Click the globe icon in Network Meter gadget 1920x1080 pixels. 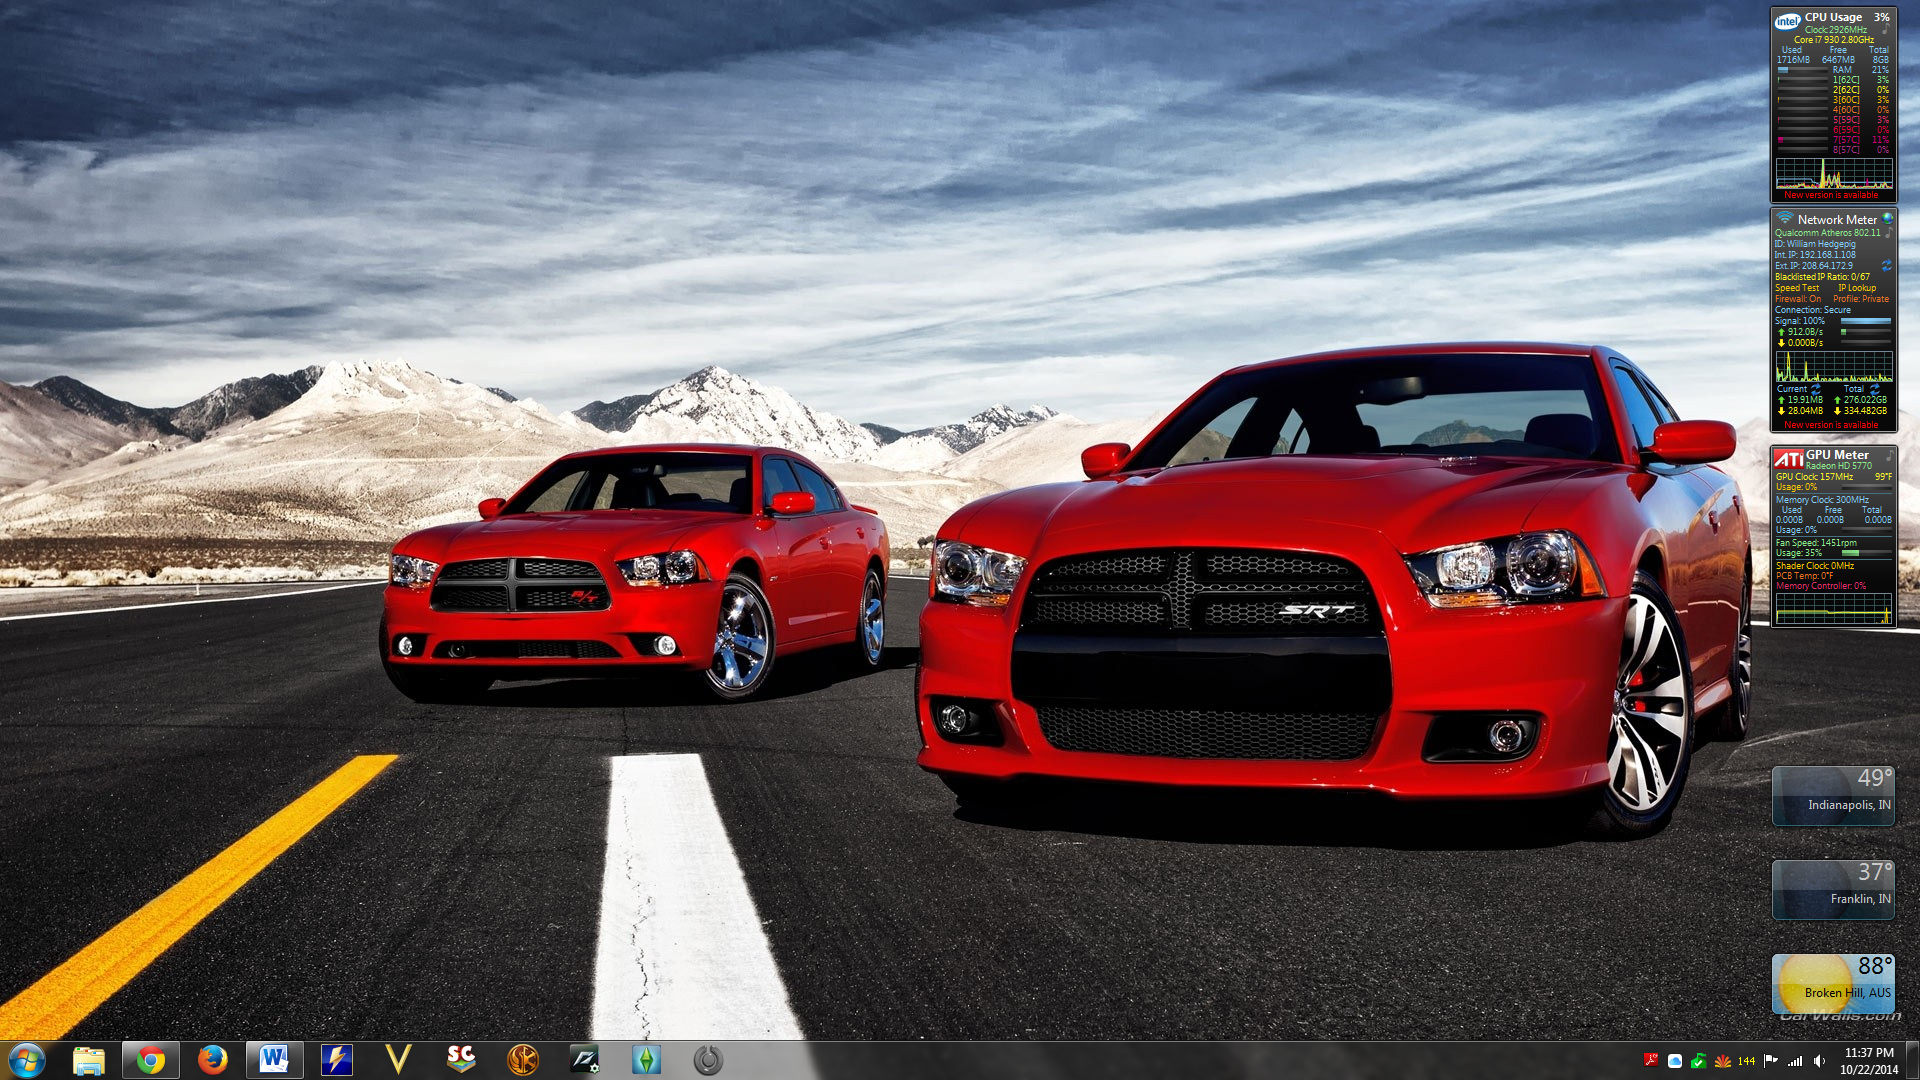[1887, 218]
